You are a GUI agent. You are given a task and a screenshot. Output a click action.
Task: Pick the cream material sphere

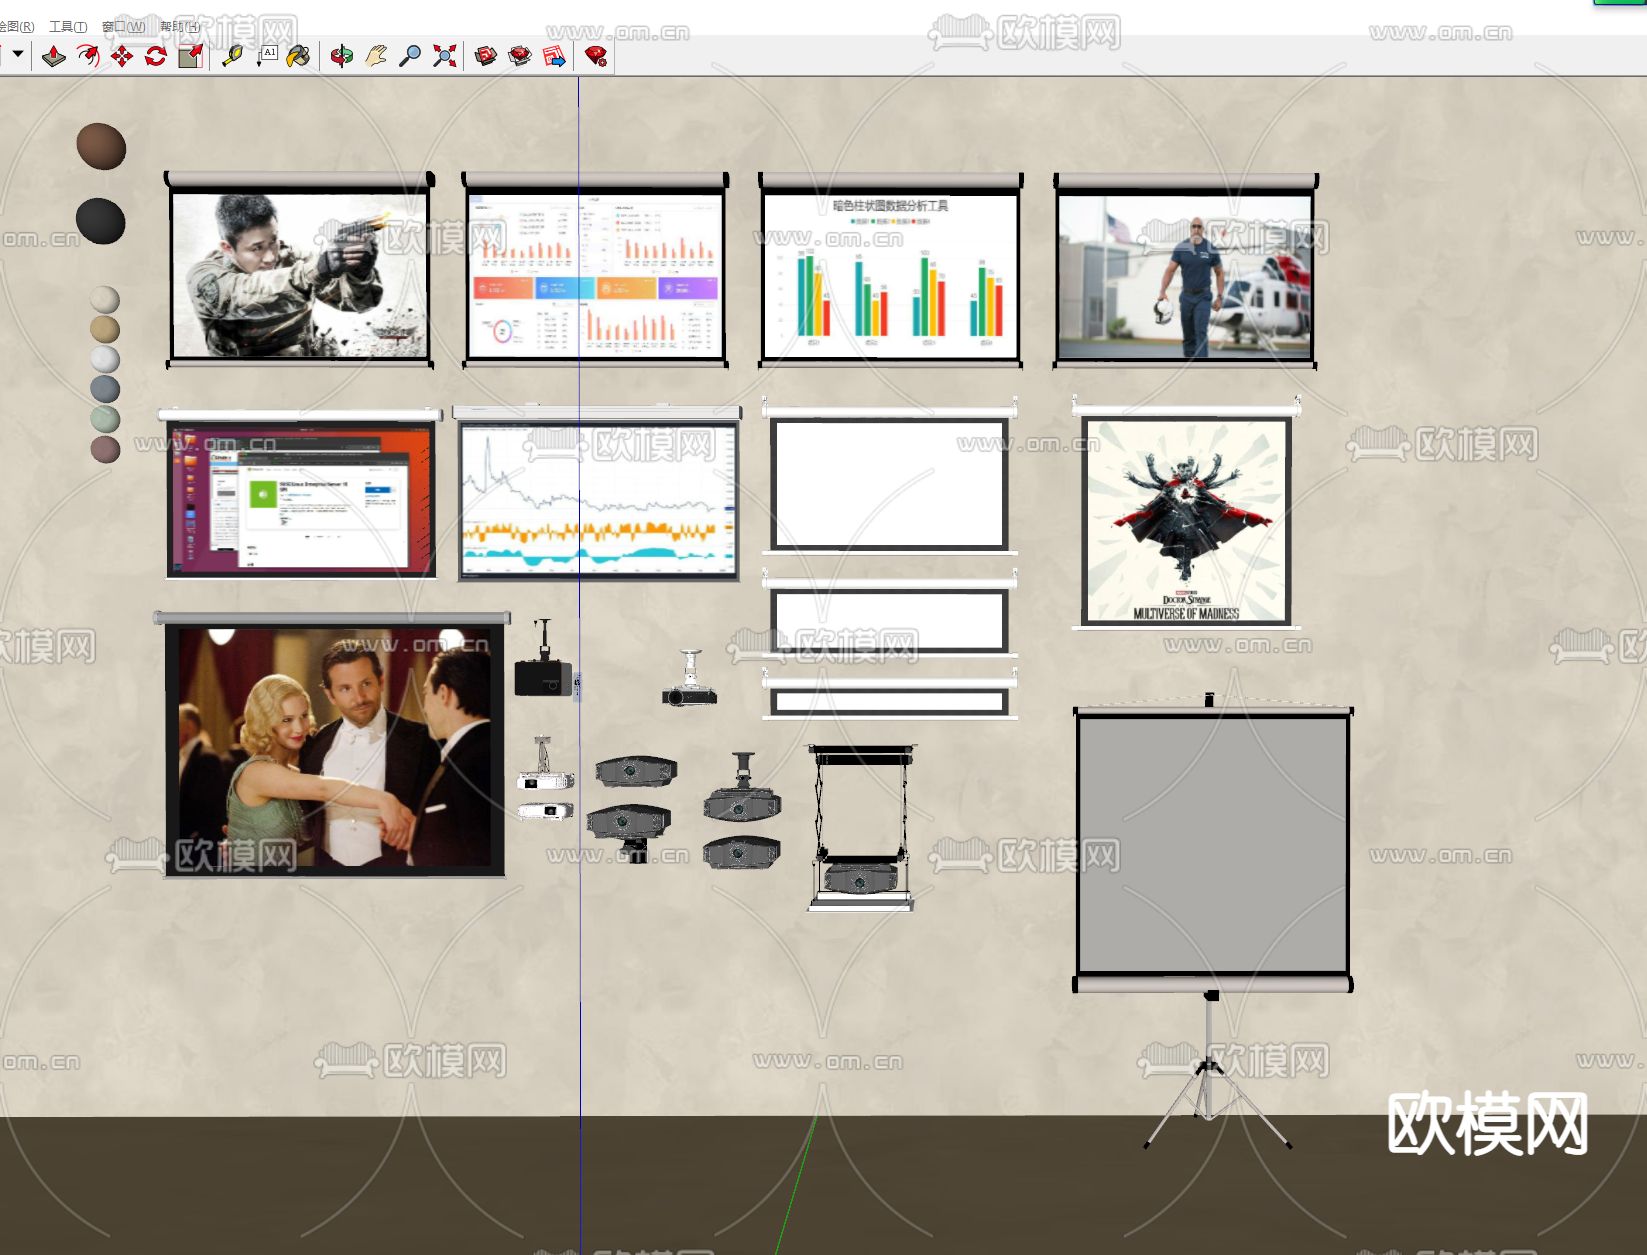click(105, 300)
